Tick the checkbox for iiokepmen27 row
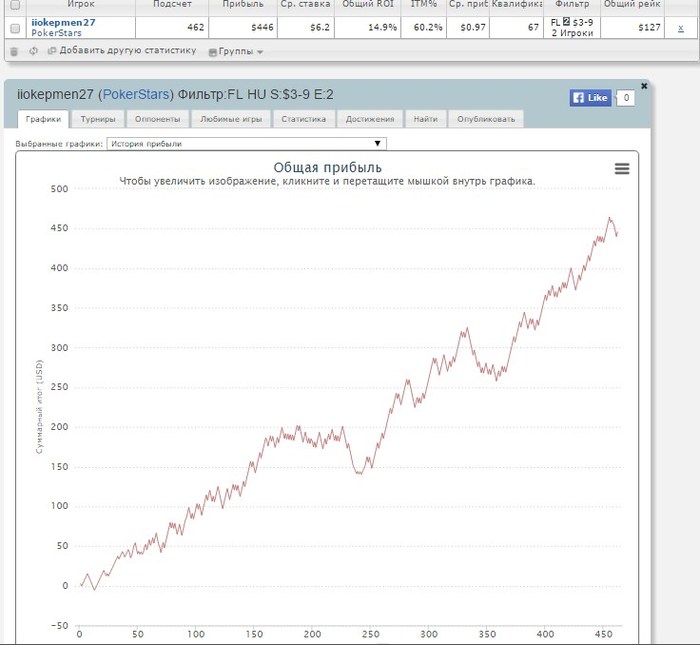Viewport: 700px width, 645px height. 15,28
